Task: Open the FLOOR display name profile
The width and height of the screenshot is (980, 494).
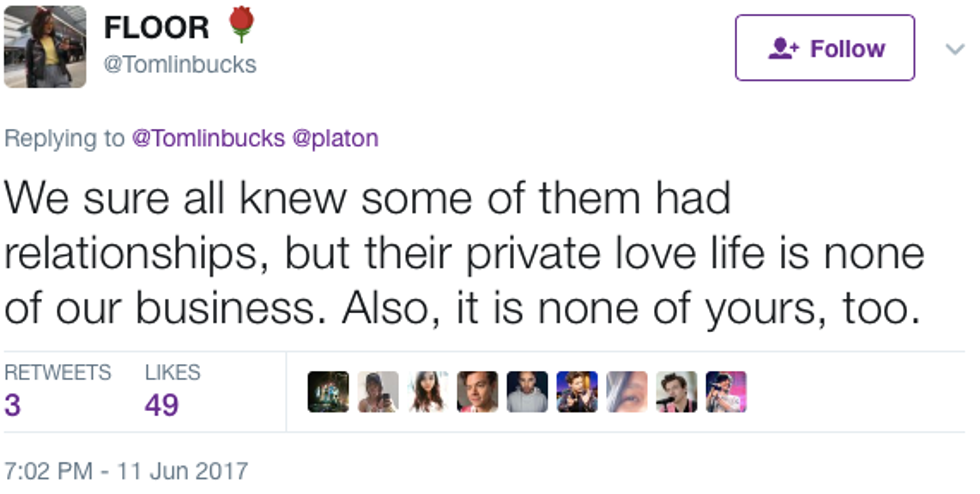Action: [157, 28]
